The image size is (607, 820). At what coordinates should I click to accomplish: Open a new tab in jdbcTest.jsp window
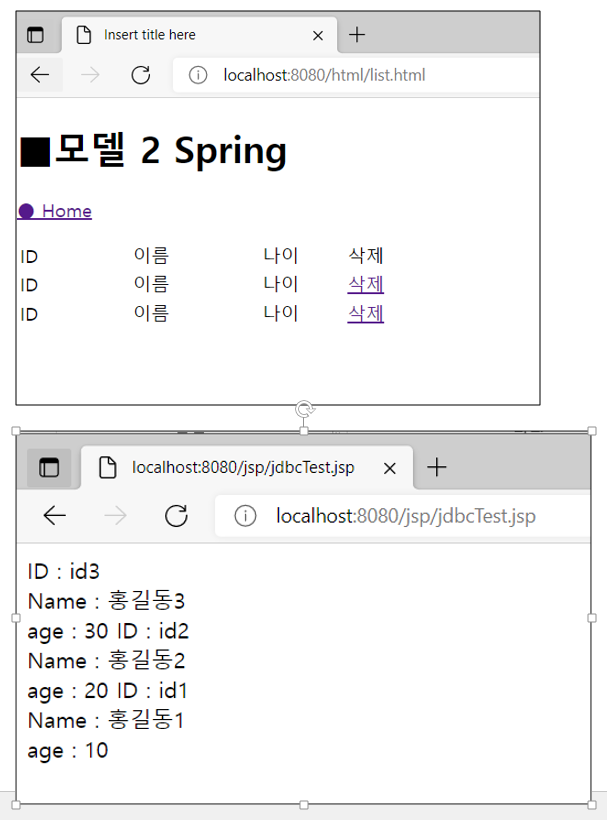tap(437, 467)
